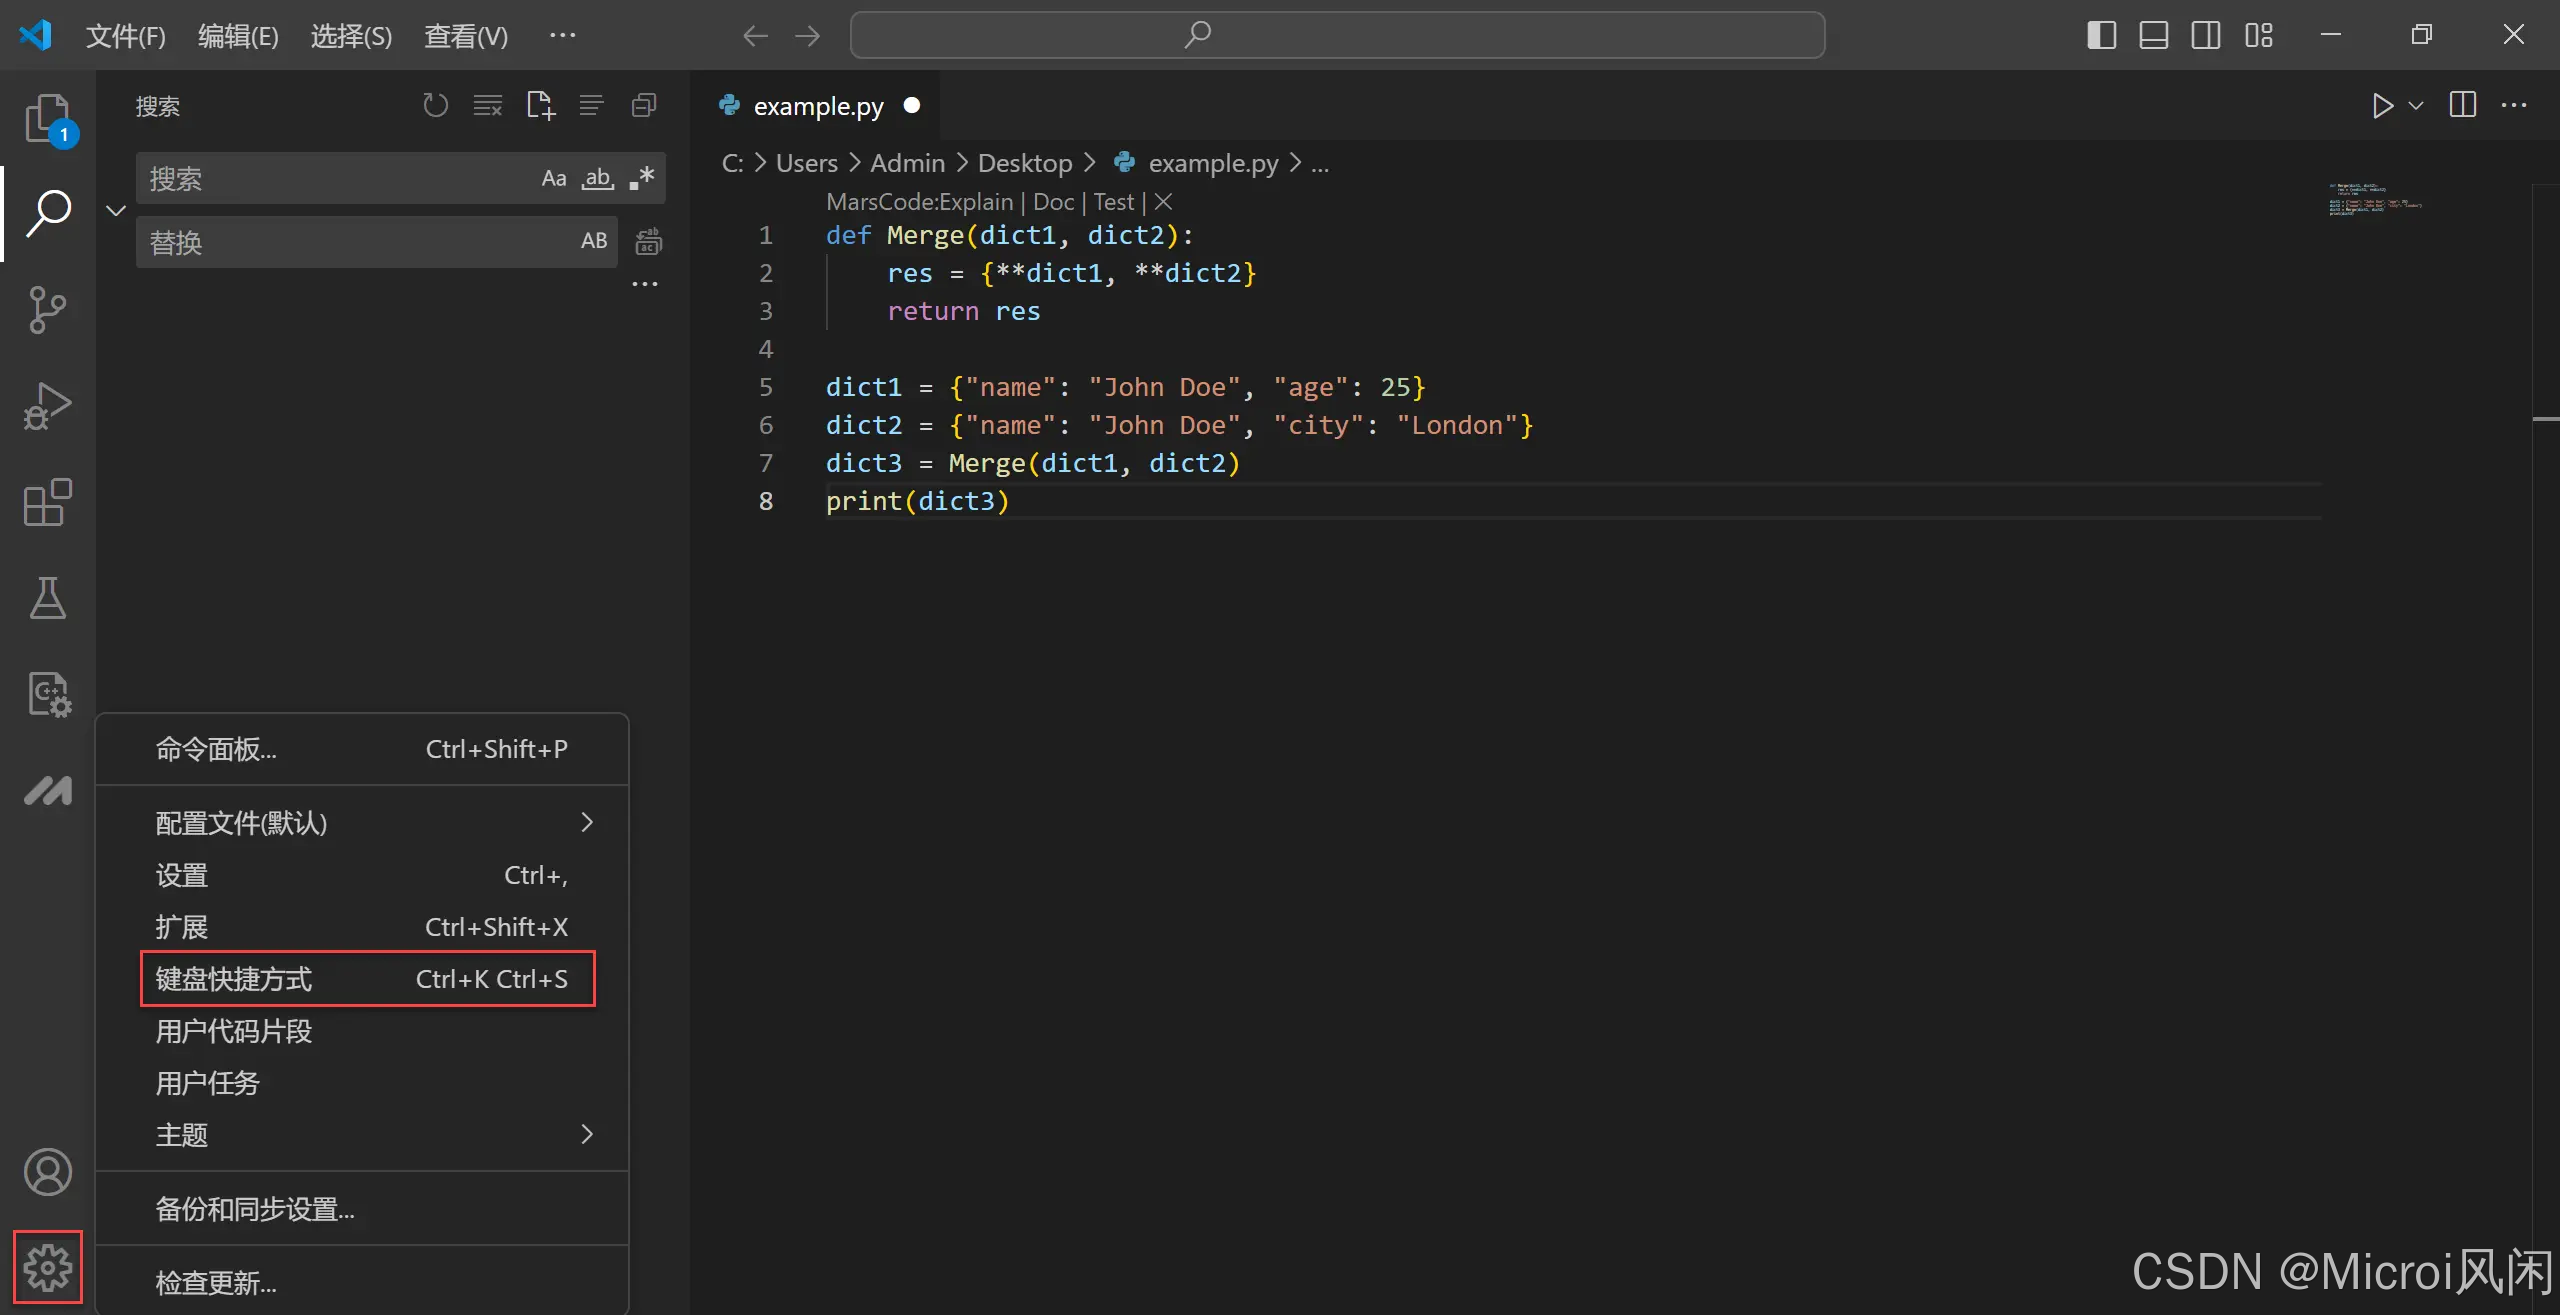Open the Run and Debug view
This screenshot has height=1315, width=2560.
(47, 405)
